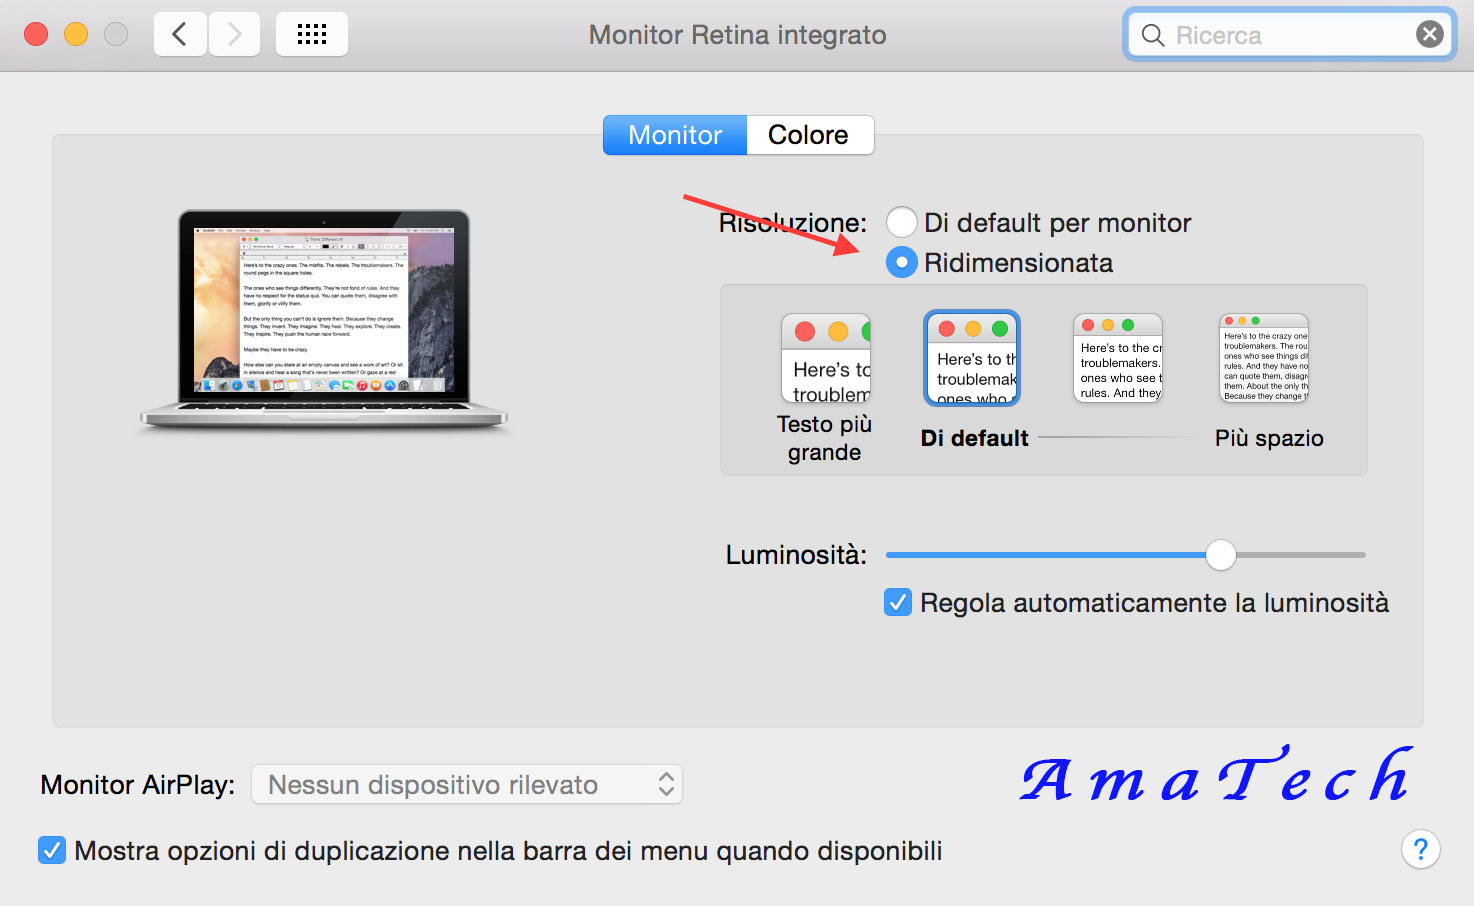Expand 'Nessun dispositivo rilevato' device list
Image resolution: width=1474 pixels, height=906 pixels.
[x=465, y=784]
